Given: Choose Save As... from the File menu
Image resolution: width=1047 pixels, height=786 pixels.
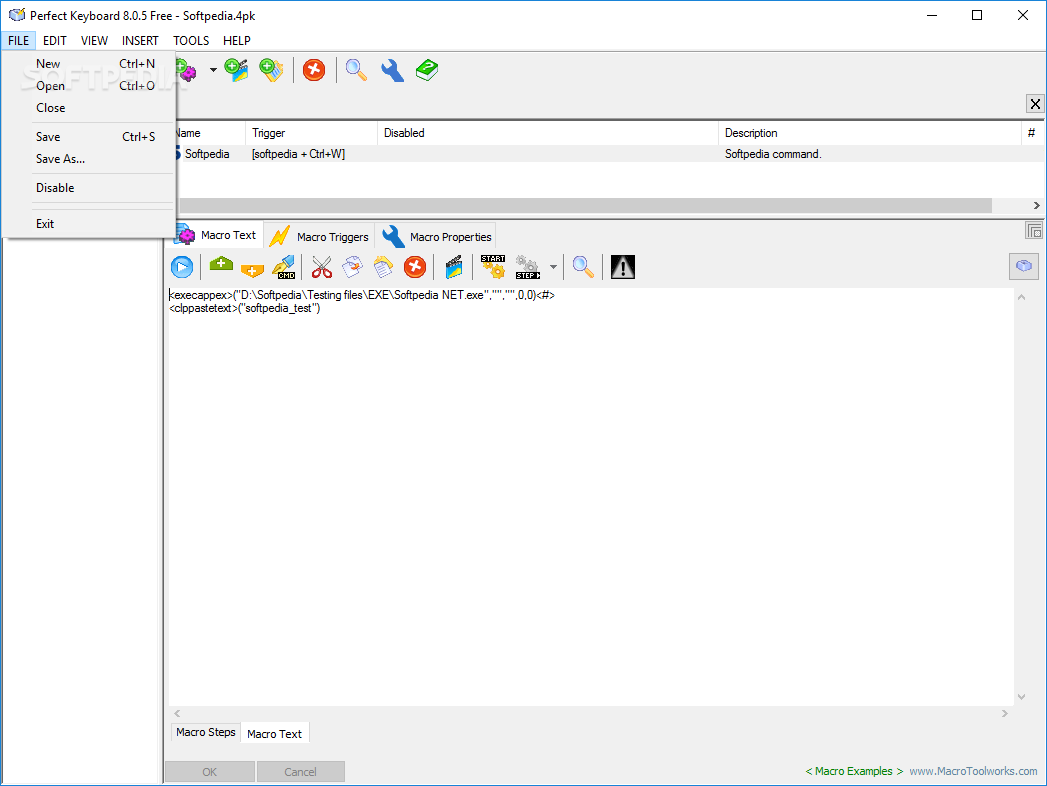Looking at the screenshot, I should 89,158.
